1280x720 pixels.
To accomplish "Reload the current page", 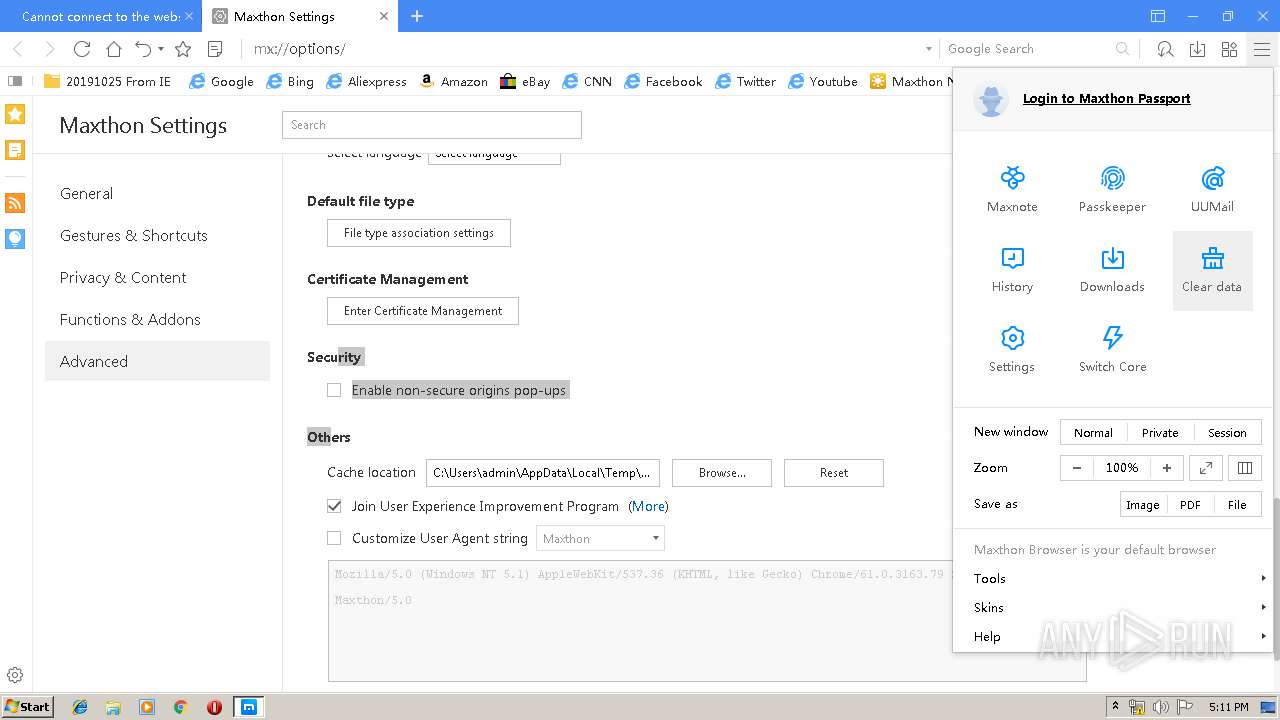I will (x=82, y=49).
